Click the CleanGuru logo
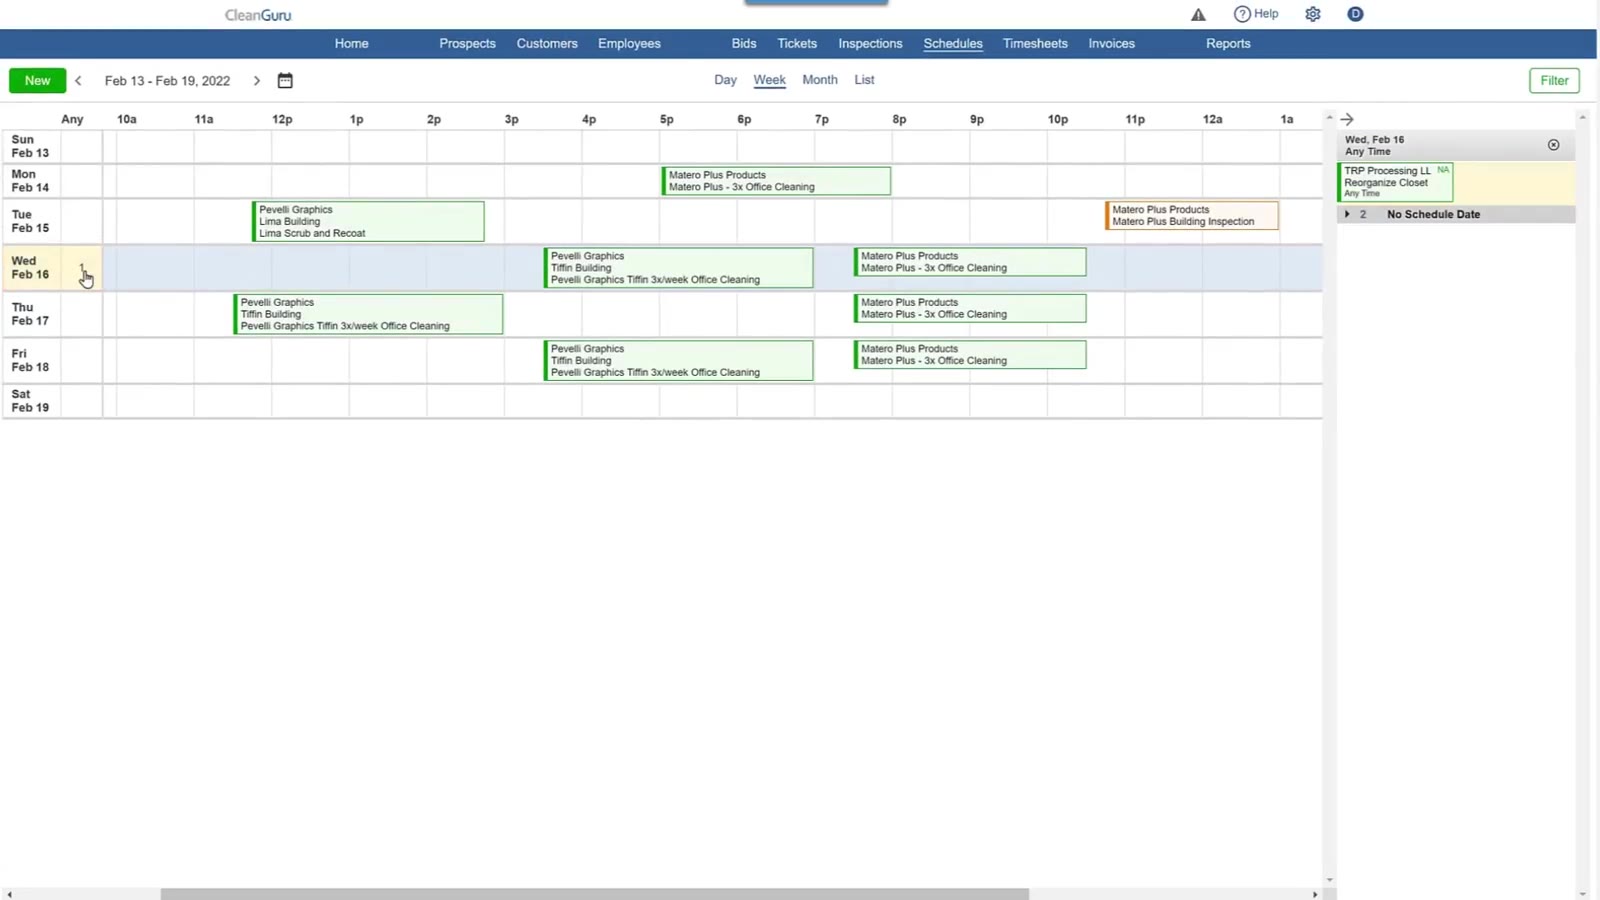1600x900 pixels. [x=258, y=15]
